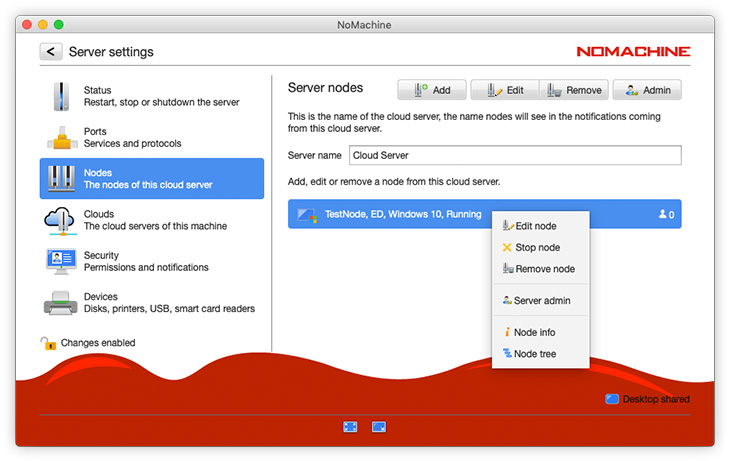Click the display icon in the bottom bar

pos(379,427)
